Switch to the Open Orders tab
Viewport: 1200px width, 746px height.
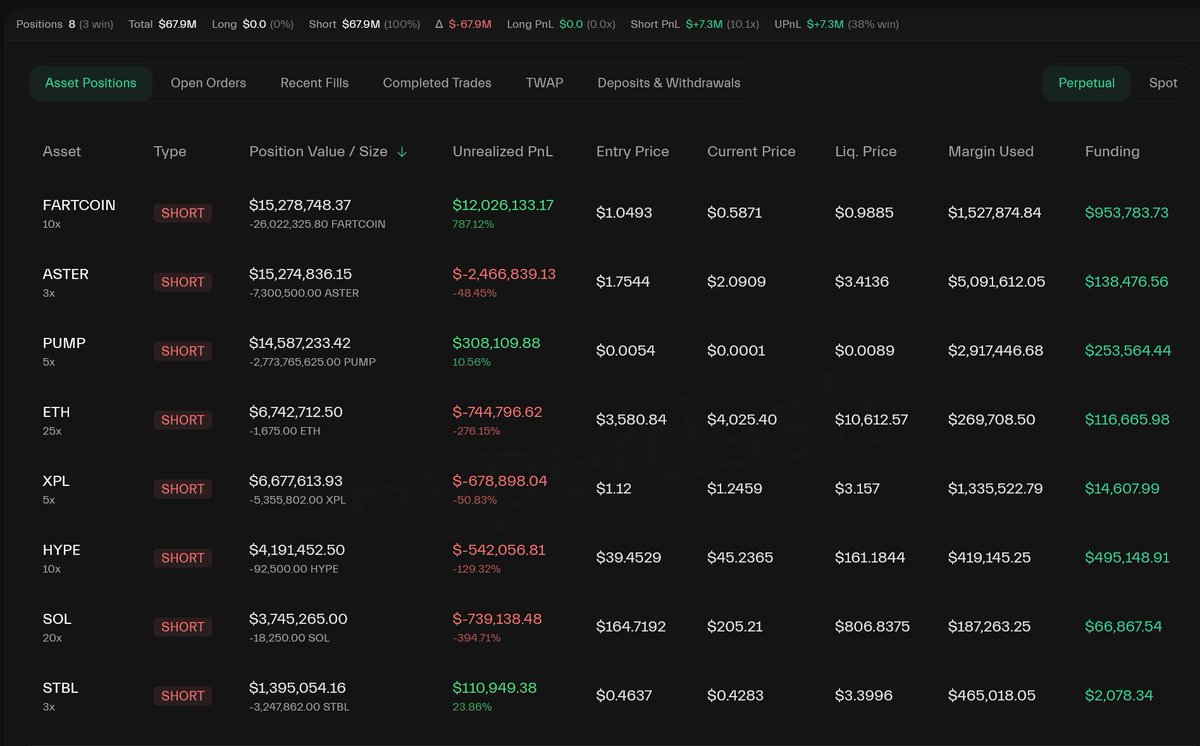coord(208,83)
